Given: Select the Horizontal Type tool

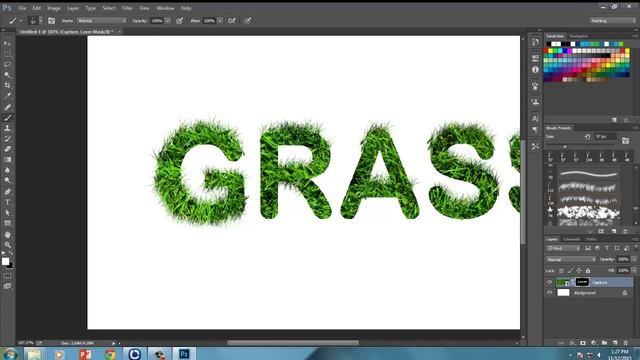Looking at the screenshot, I should coord(7,202).
